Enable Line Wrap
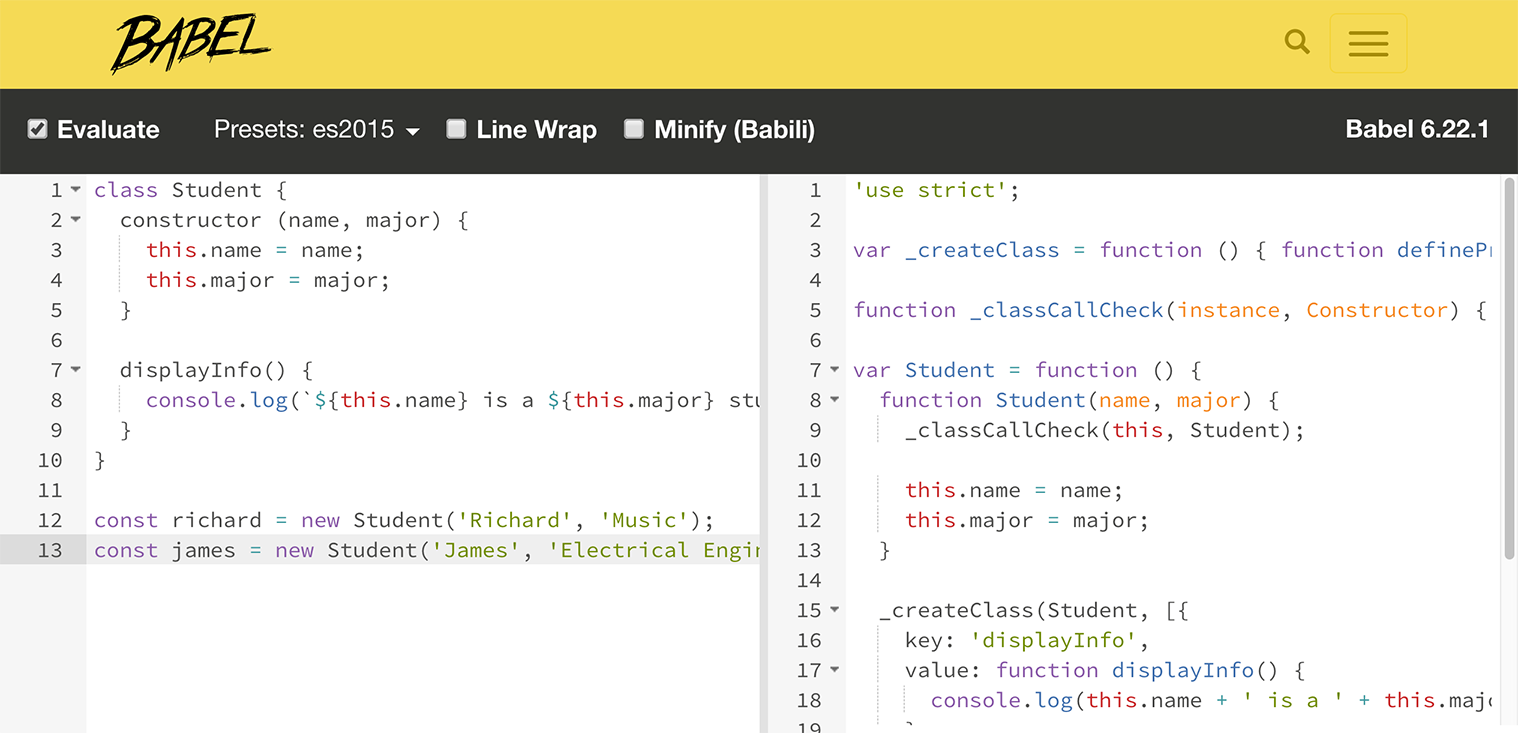This screenshot has width=1518, height=733. pos(456,128)
